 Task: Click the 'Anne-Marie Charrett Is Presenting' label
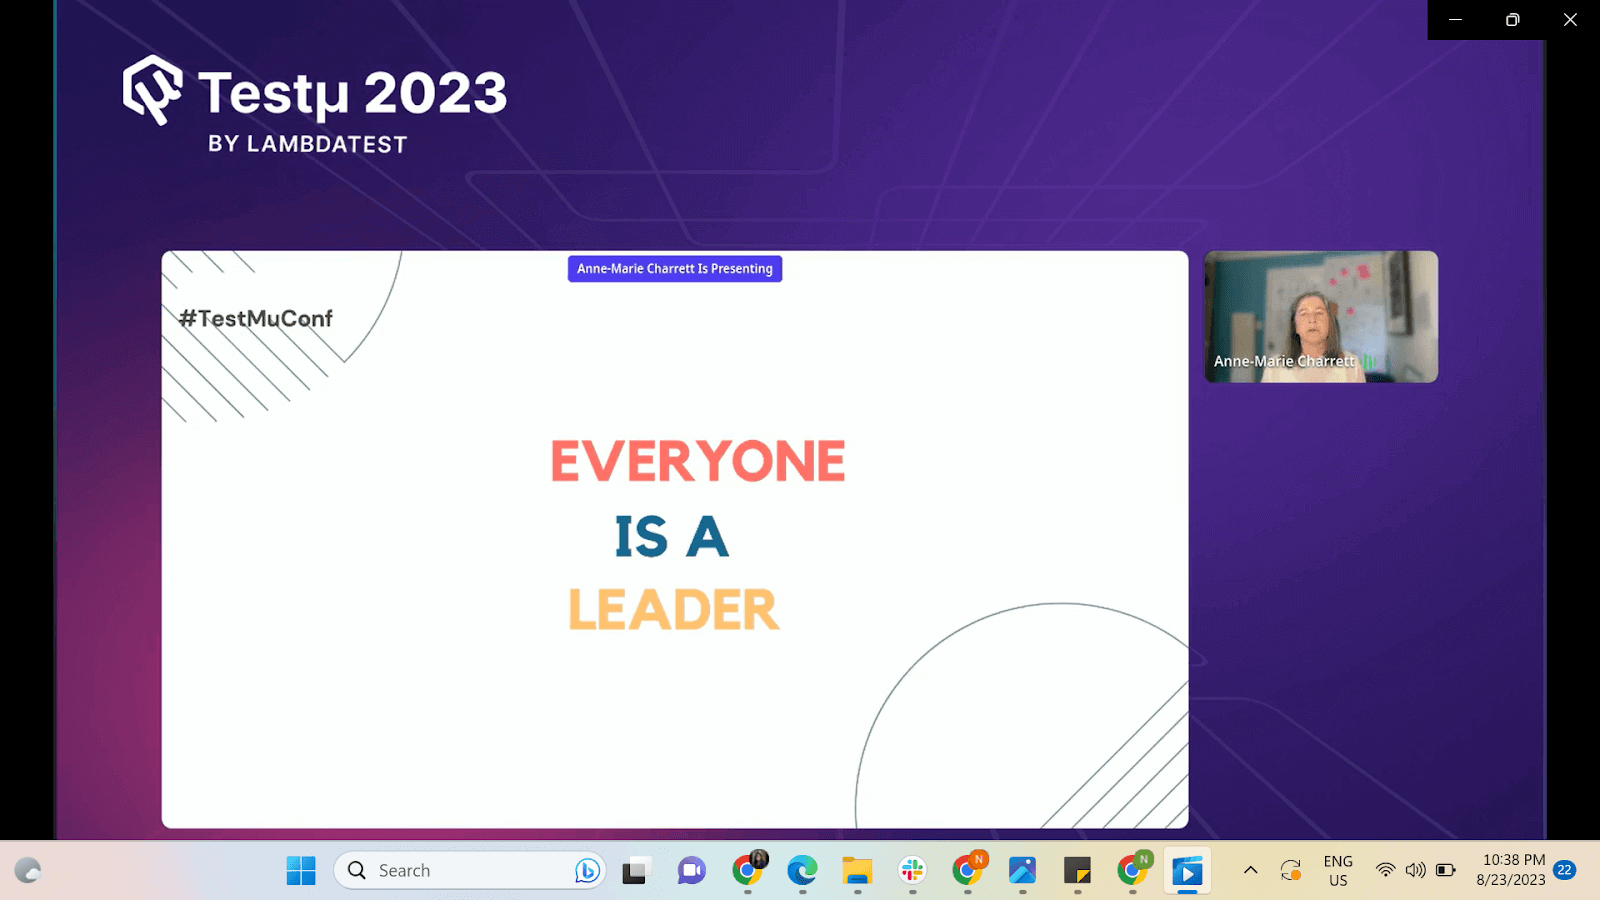coord(675,269)
